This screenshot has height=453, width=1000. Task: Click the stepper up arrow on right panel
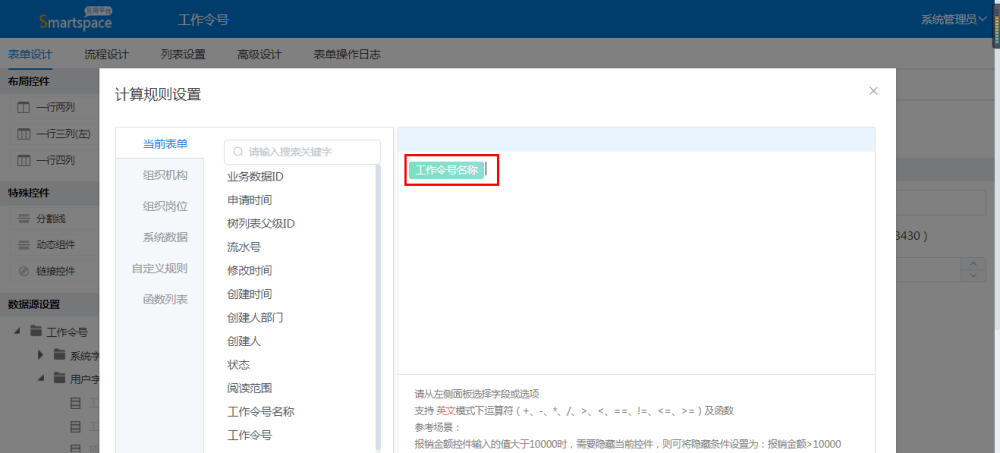974,264
